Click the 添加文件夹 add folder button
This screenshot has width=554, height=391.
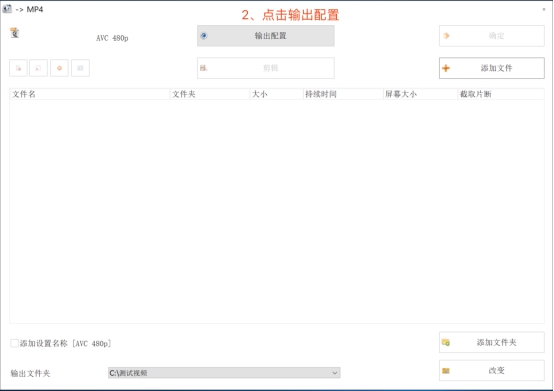pos(491,342)
